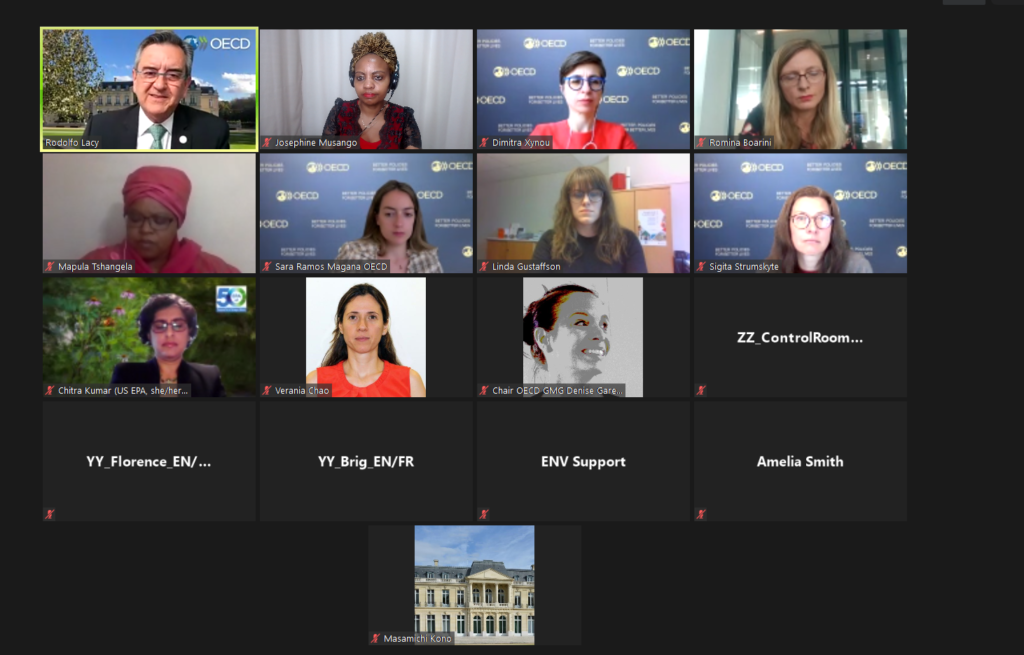Click muted mic icon beside Josephine Musango

click(x=266, y=142)
